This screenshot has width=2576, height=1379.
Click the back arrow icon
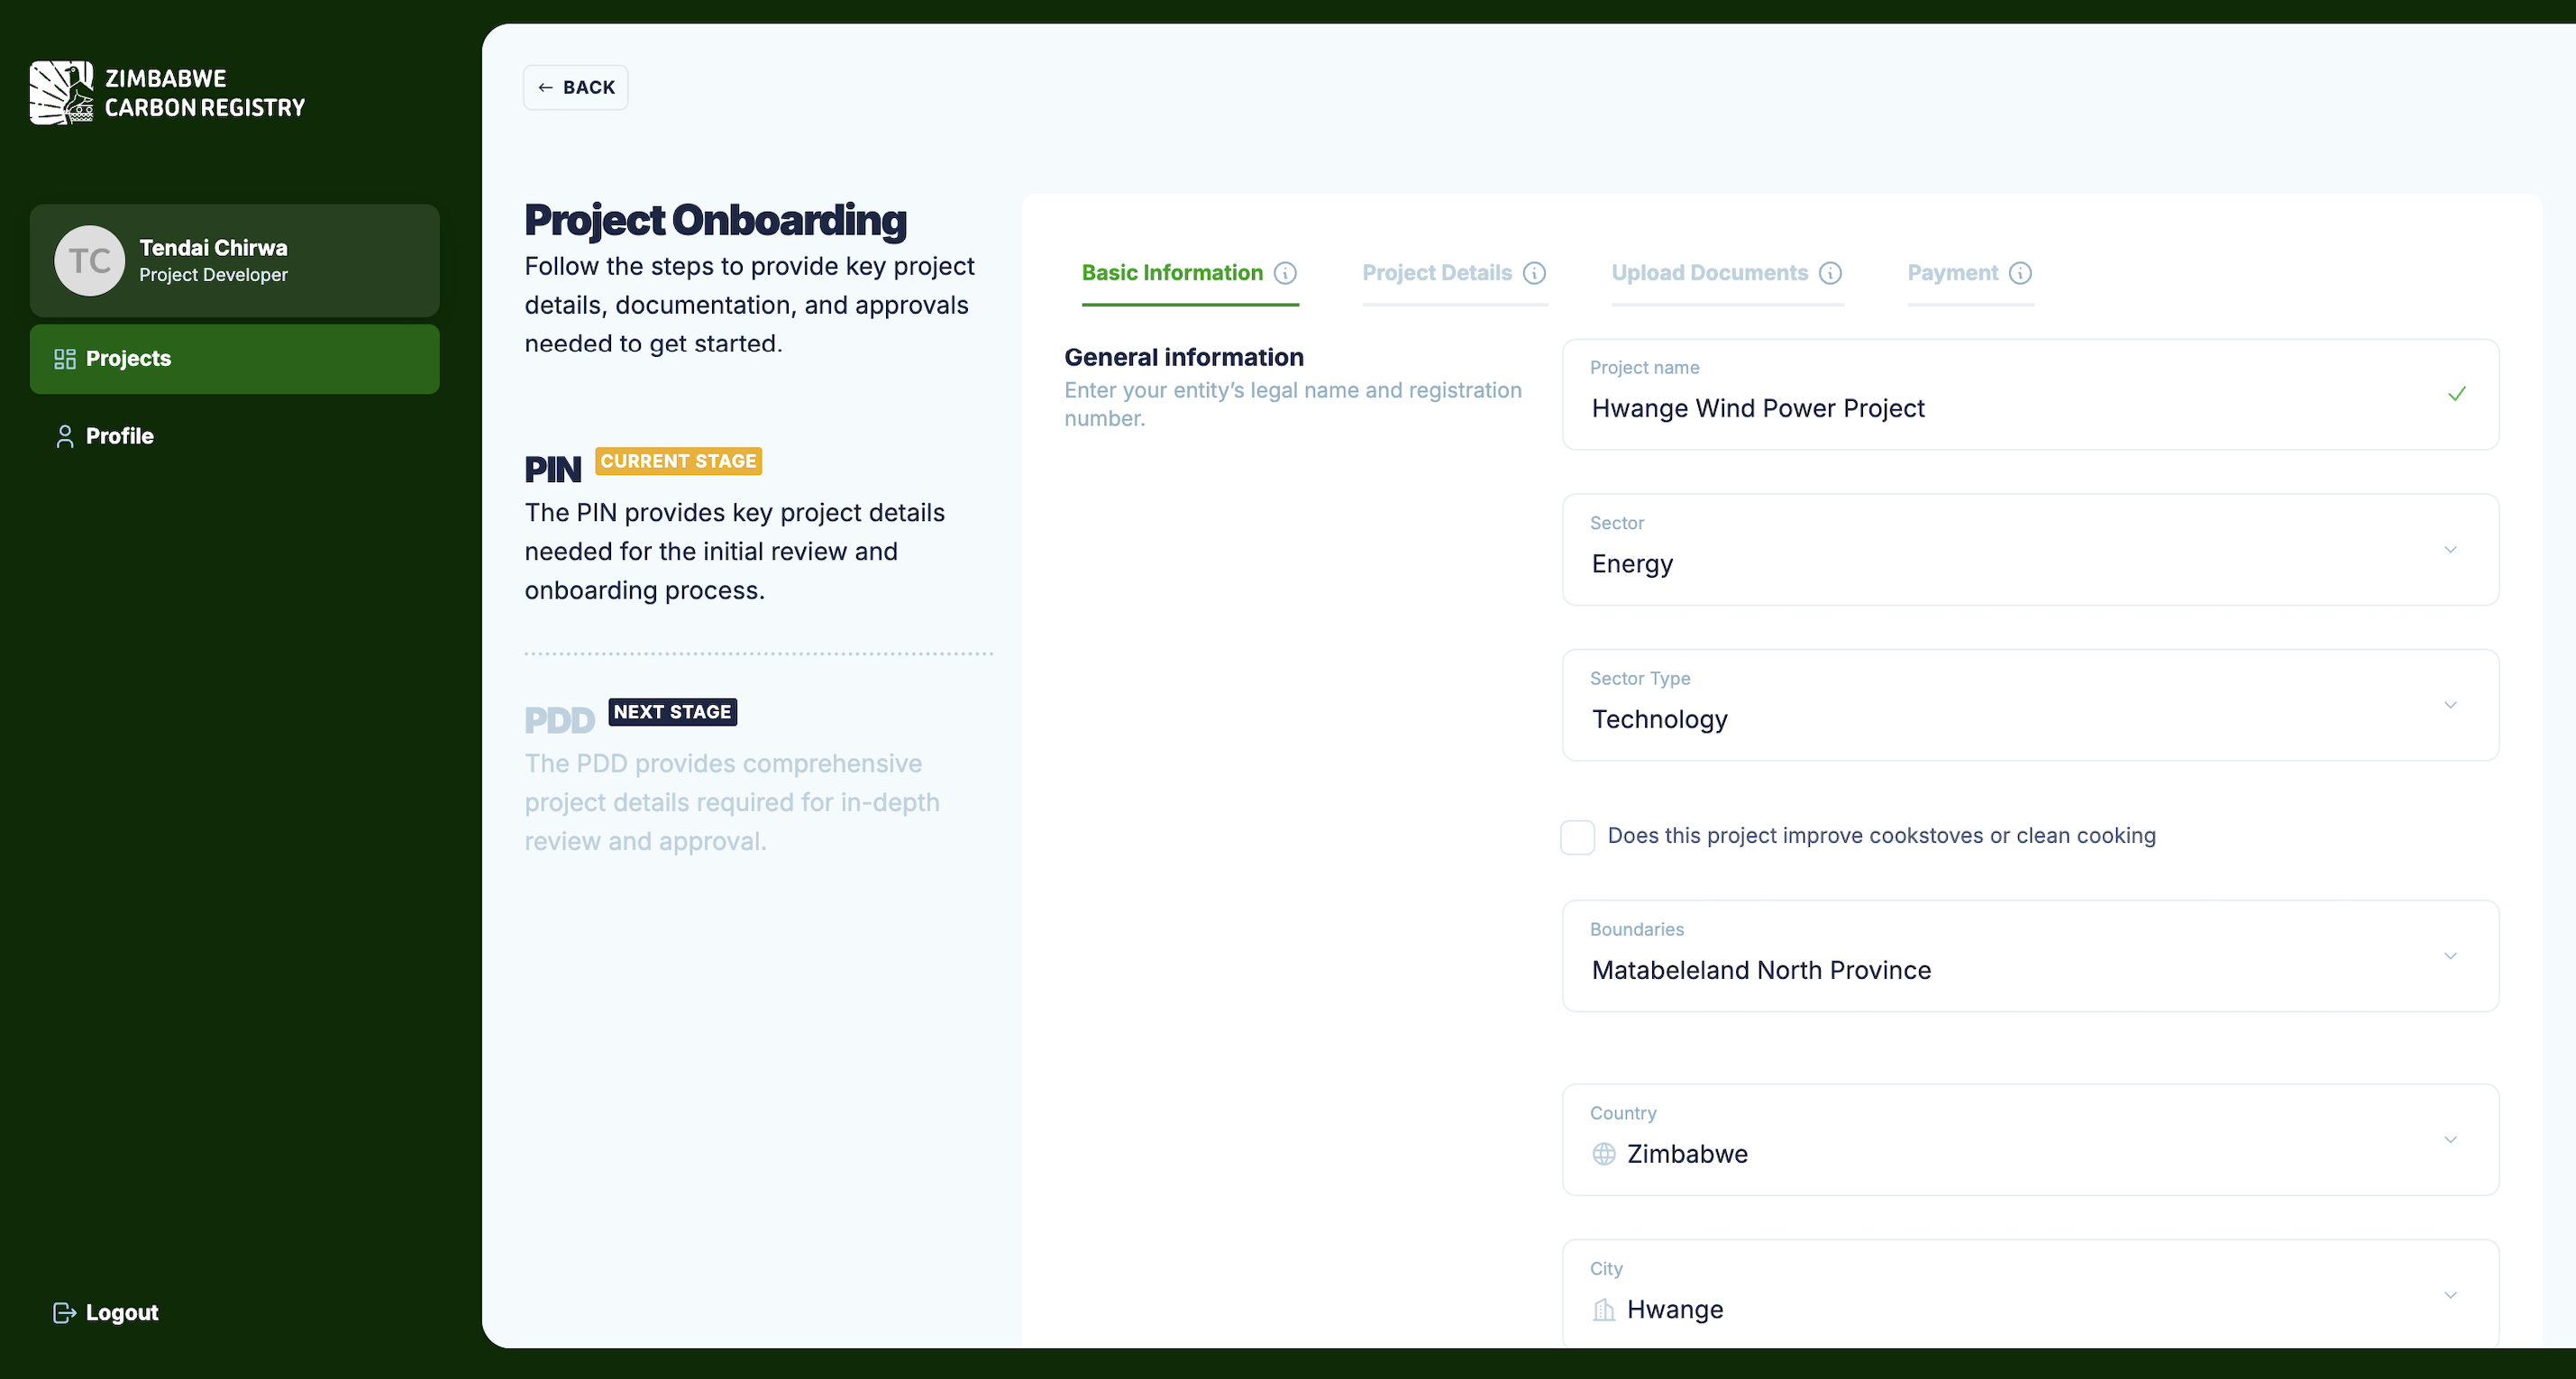[x=546, y=88]
